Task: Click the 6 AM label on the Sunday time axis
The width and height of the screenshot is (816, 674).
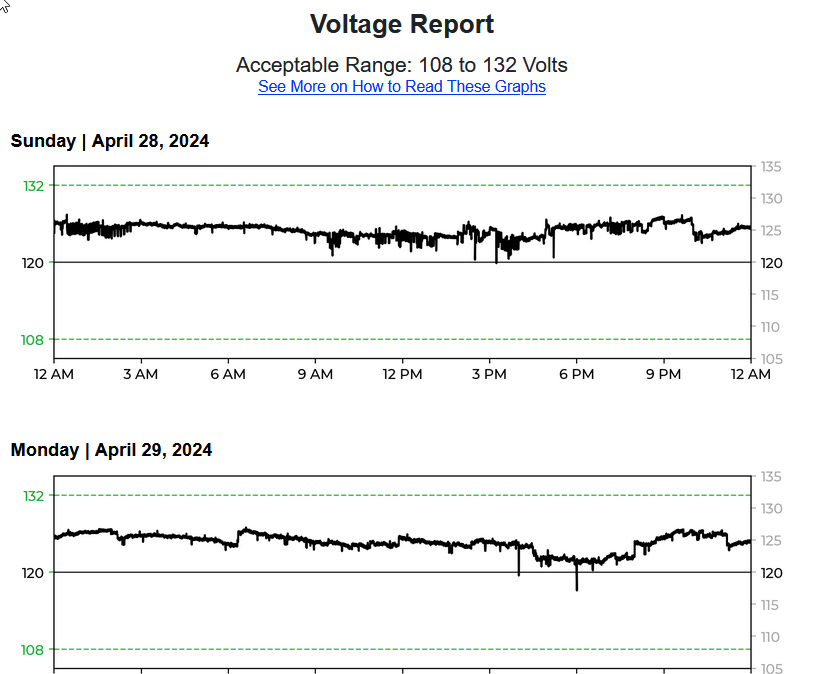Action: click(228, 374)
